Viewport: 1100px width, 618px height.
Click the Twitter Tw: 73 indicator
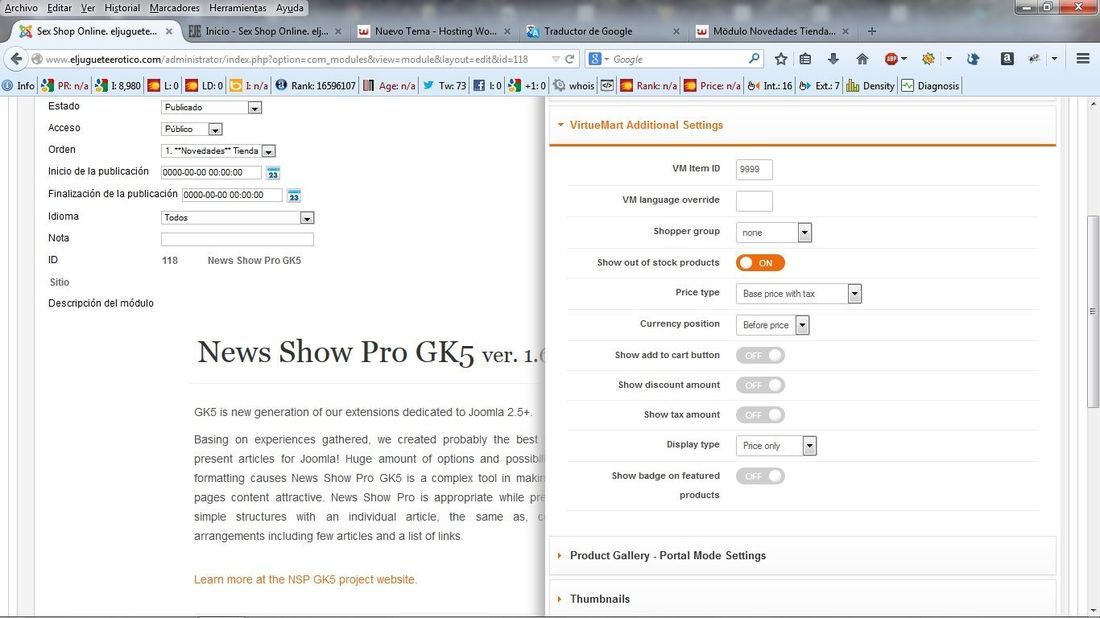445,86
